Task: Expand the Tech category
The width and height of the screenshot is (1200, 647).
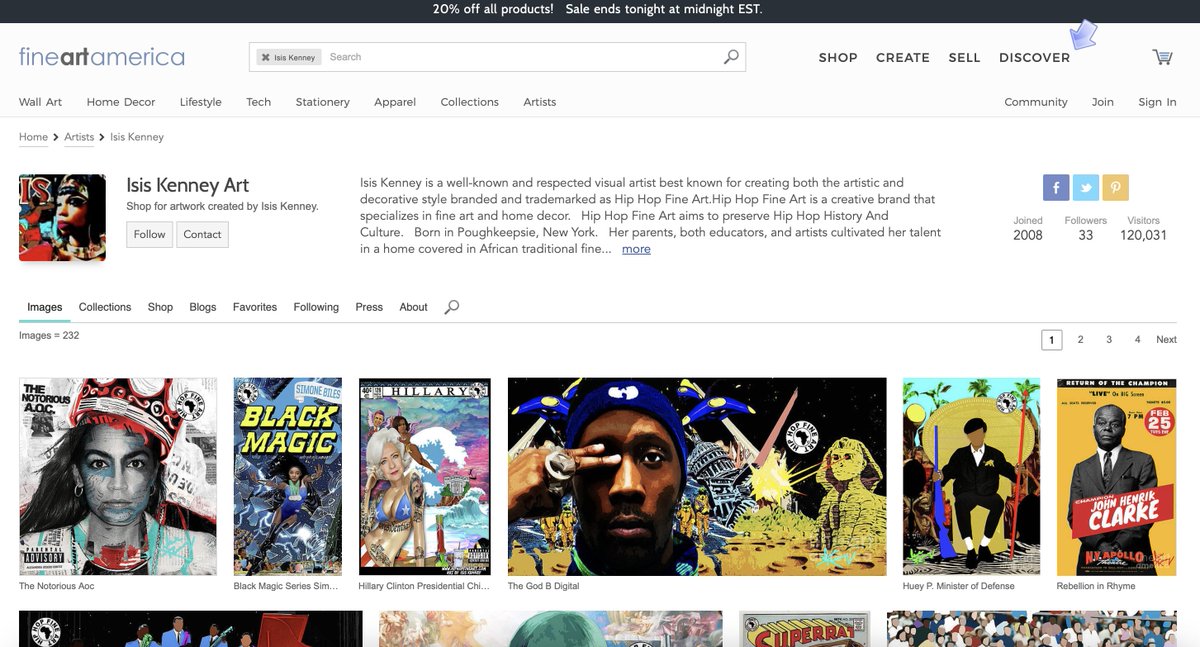Action: click(259, 102)
